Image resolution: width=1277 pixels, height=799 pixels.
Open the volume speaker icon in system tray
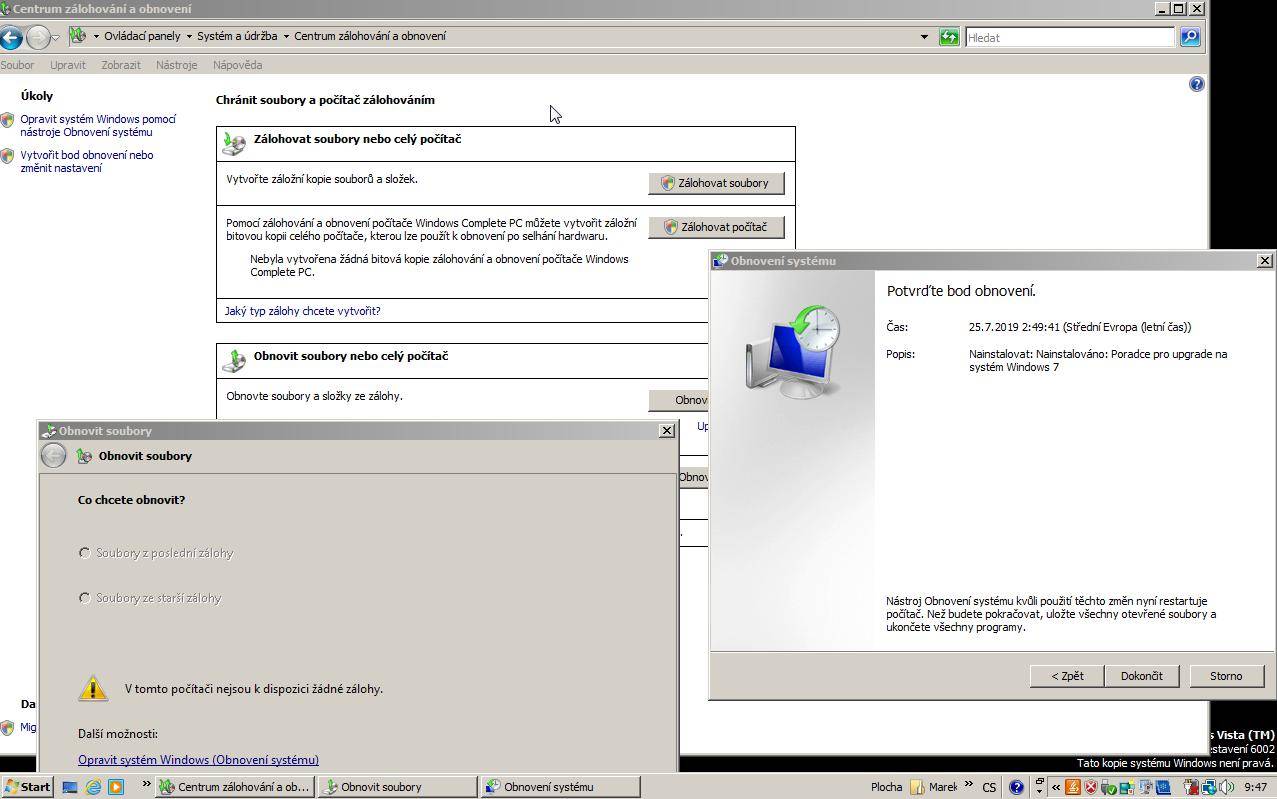coord(1226,787)
